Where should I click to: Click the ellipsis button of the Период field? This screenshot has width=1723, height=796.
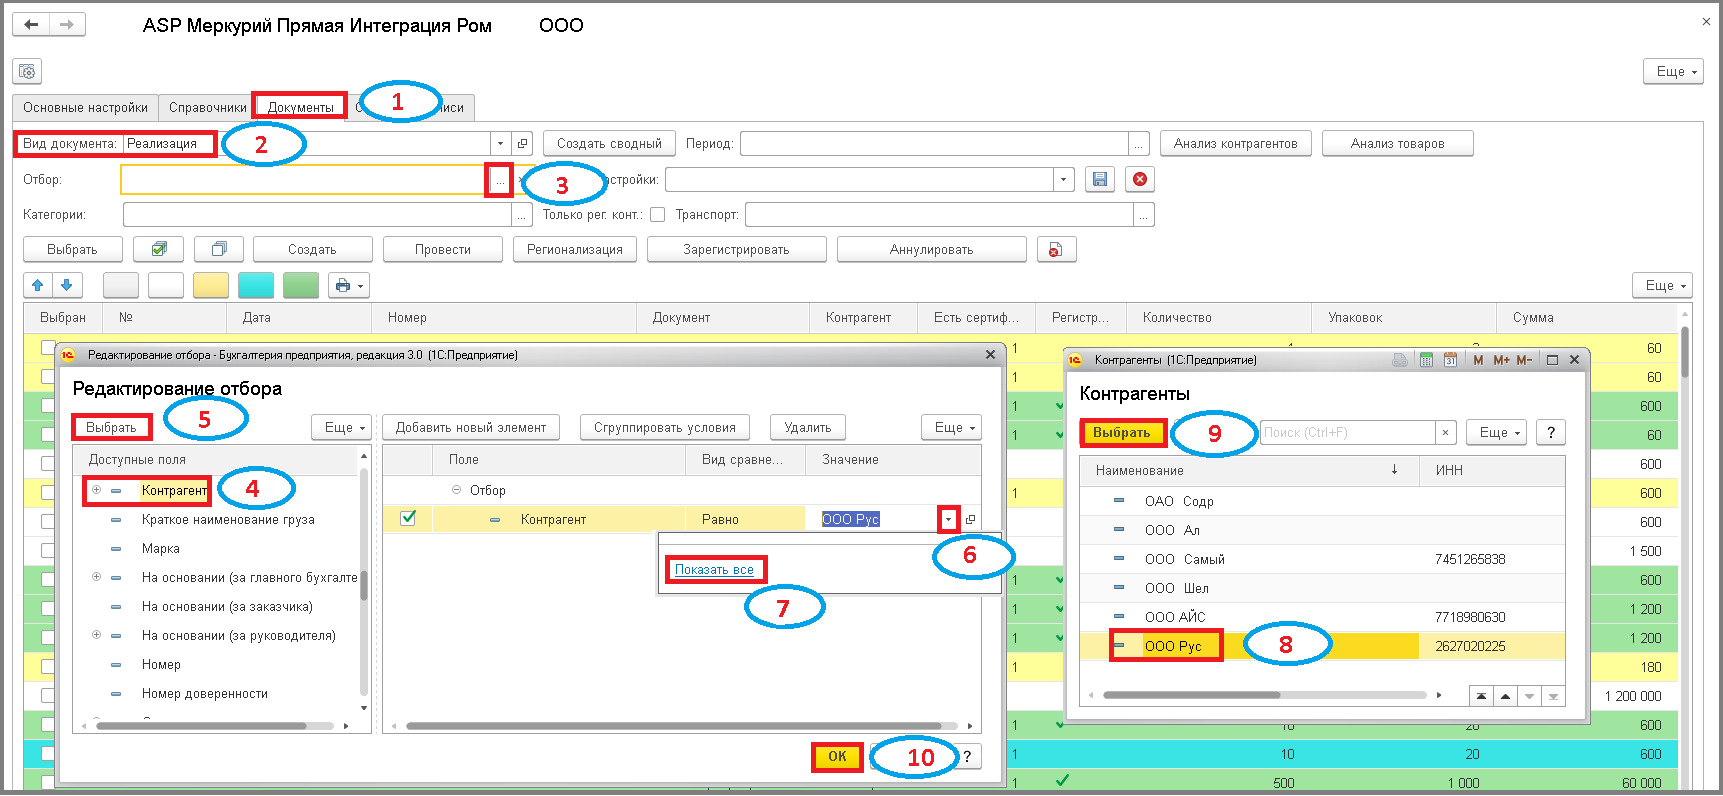click(1138, 144)
